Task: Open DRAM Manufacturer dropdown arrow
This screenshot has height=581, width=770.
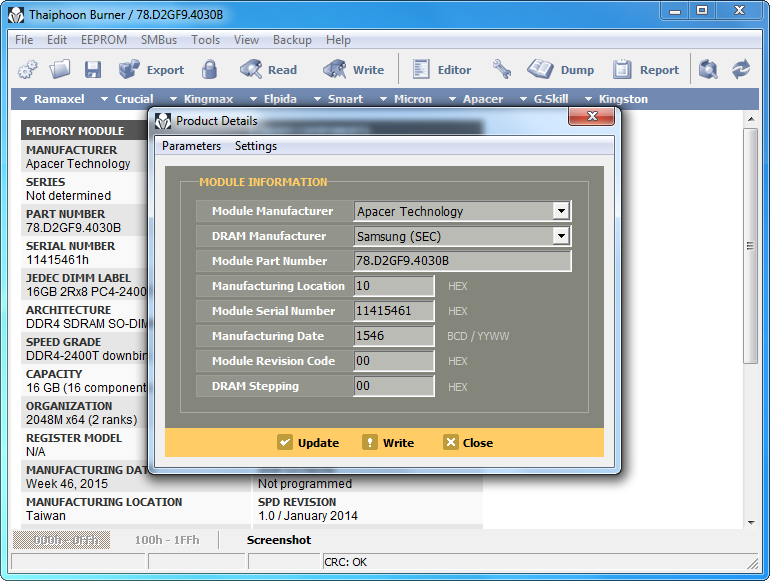Action: coord(561,236)
